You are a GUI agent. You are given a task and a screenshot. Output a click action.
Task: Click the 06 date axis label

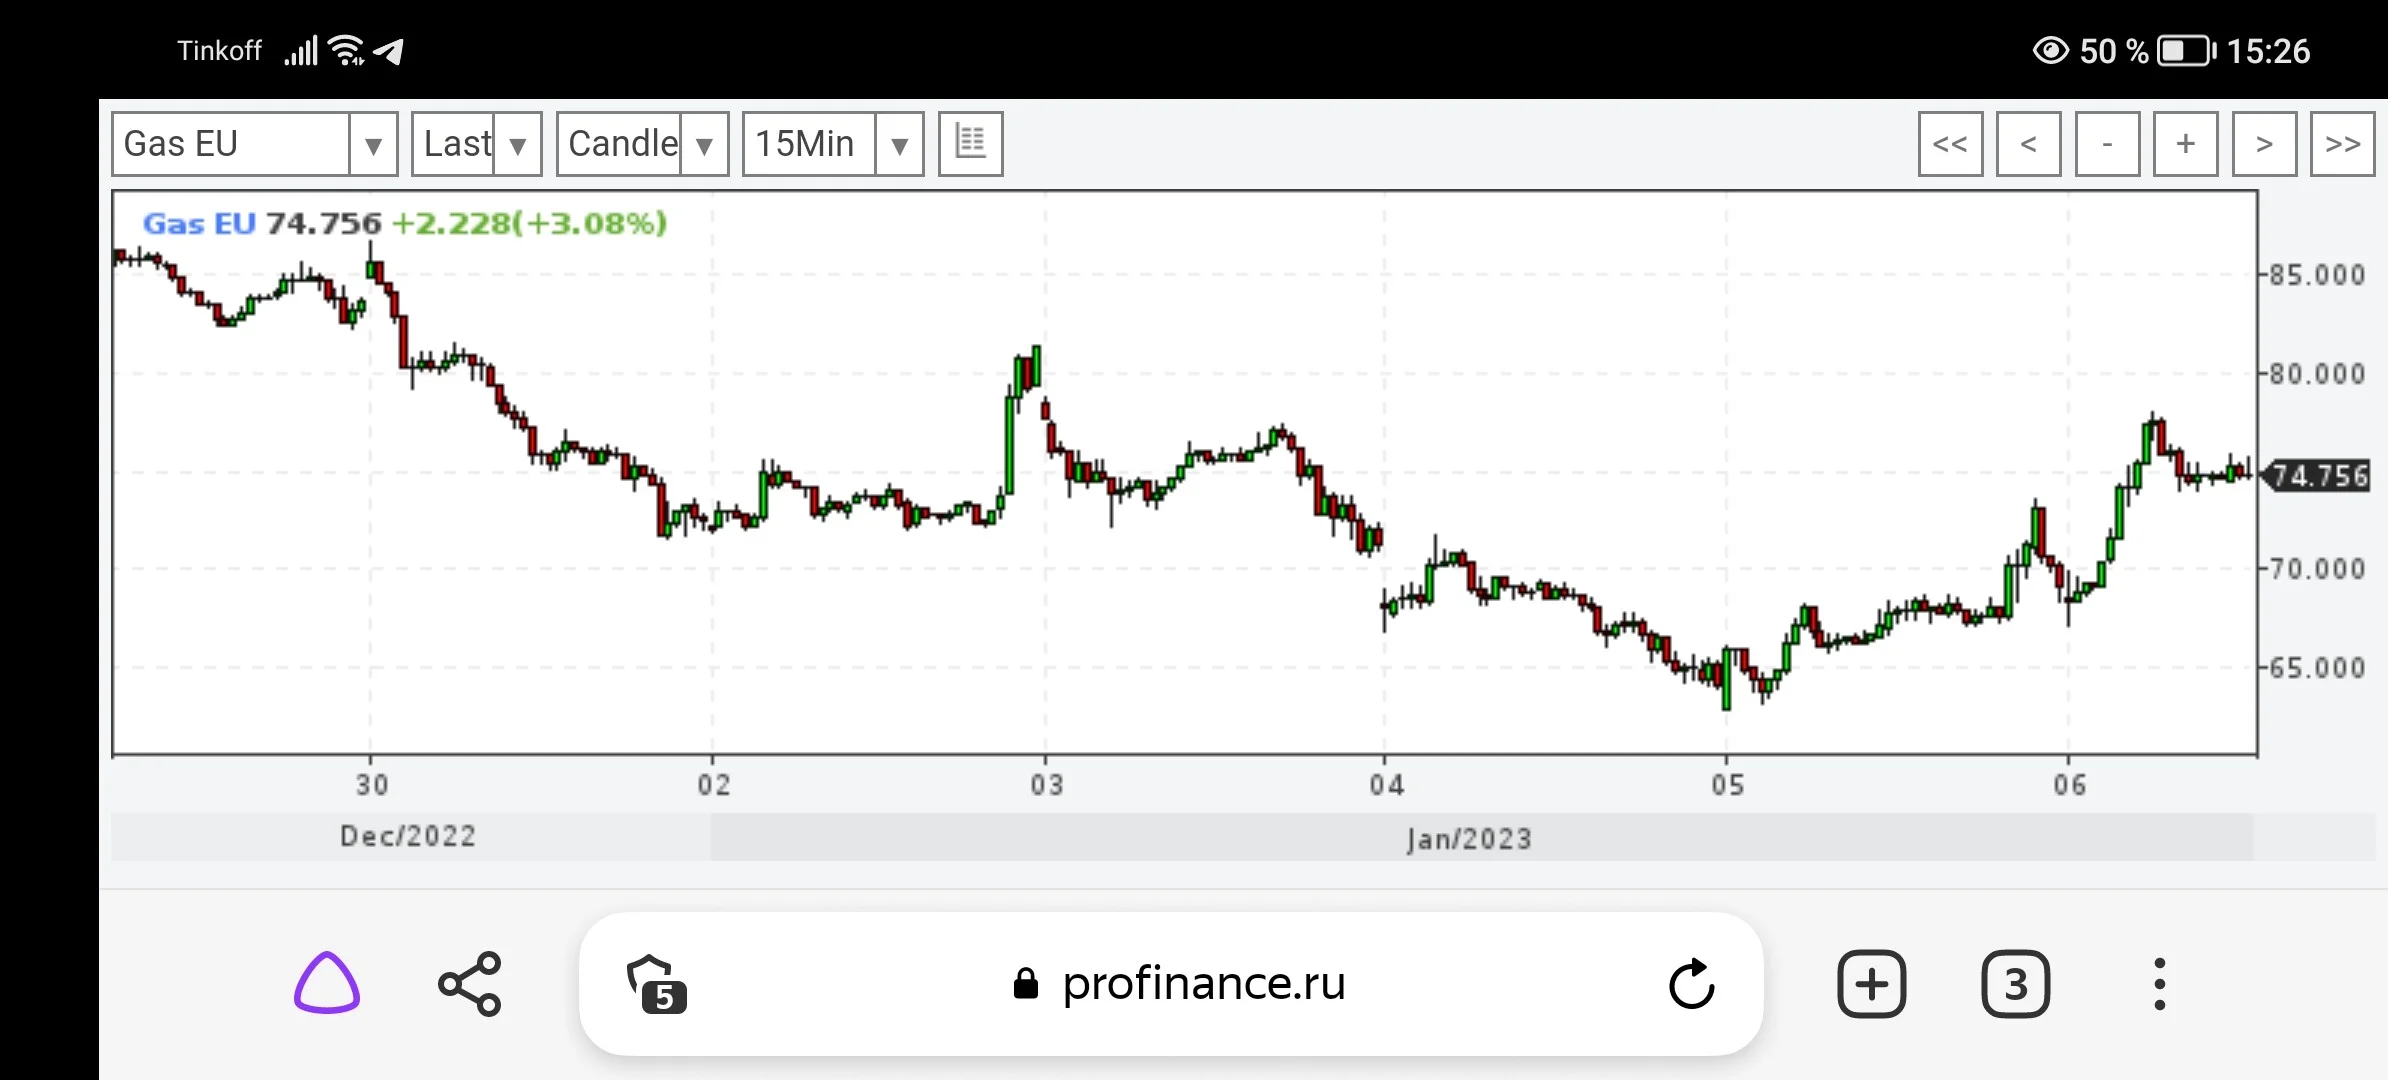click(2070, 785)
